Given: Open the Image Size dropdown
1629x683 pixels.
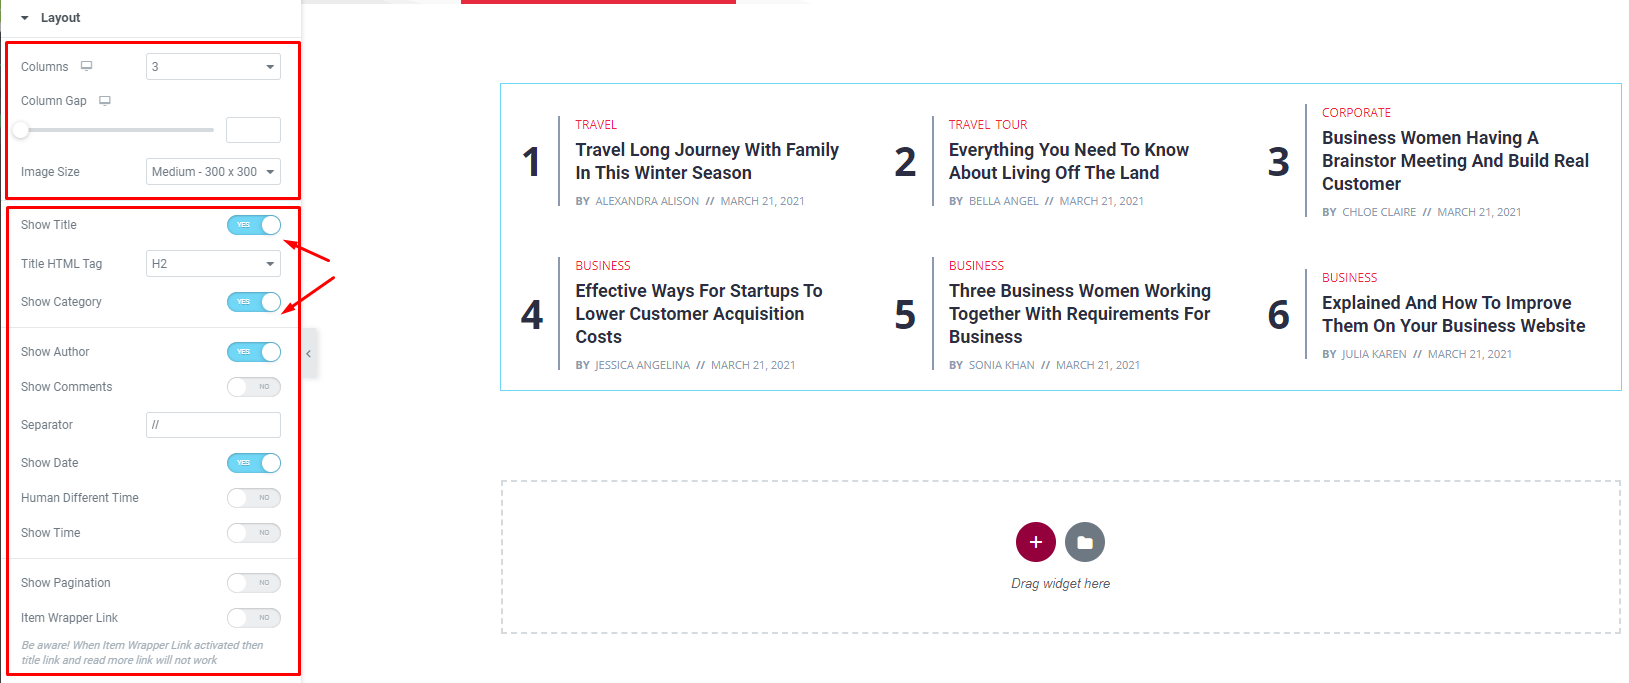Looking at the screenshot, I should point(212,171).
